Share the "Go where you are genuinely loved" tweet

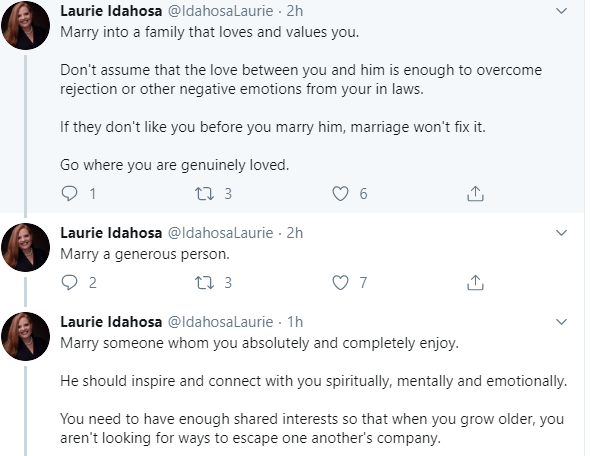point(475,194)
